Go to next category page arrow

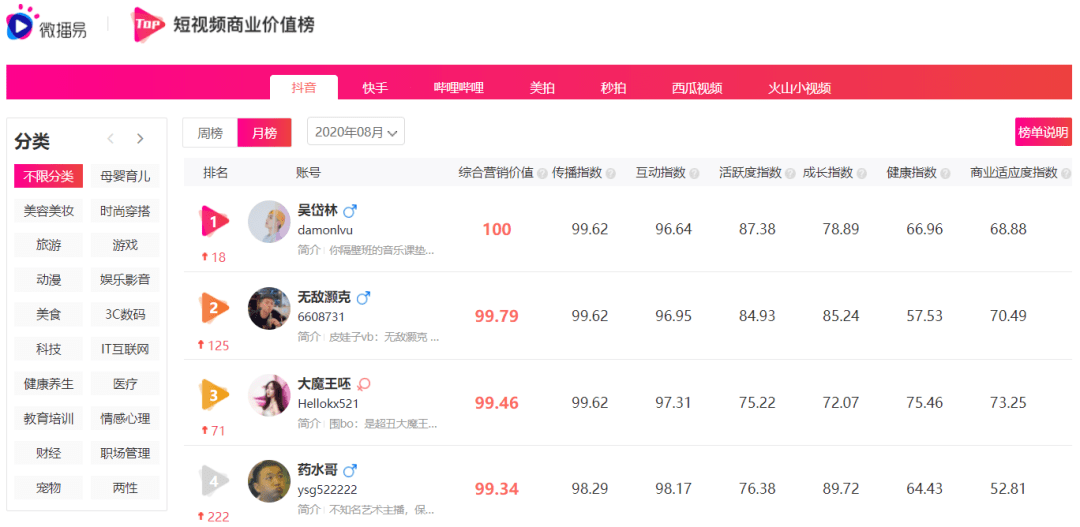[x=141, y=138]
